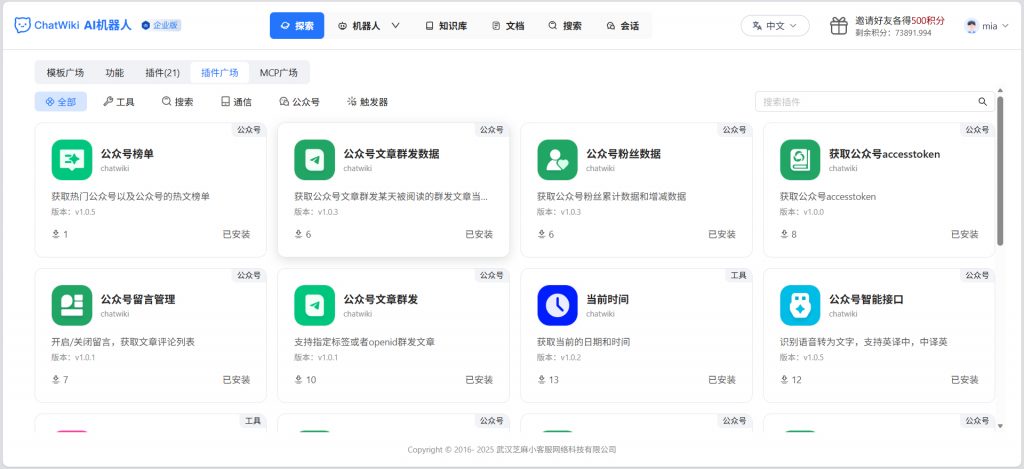
Task: Click 已安装 on 公众号文章群发 card
Action: coord(479,380)
